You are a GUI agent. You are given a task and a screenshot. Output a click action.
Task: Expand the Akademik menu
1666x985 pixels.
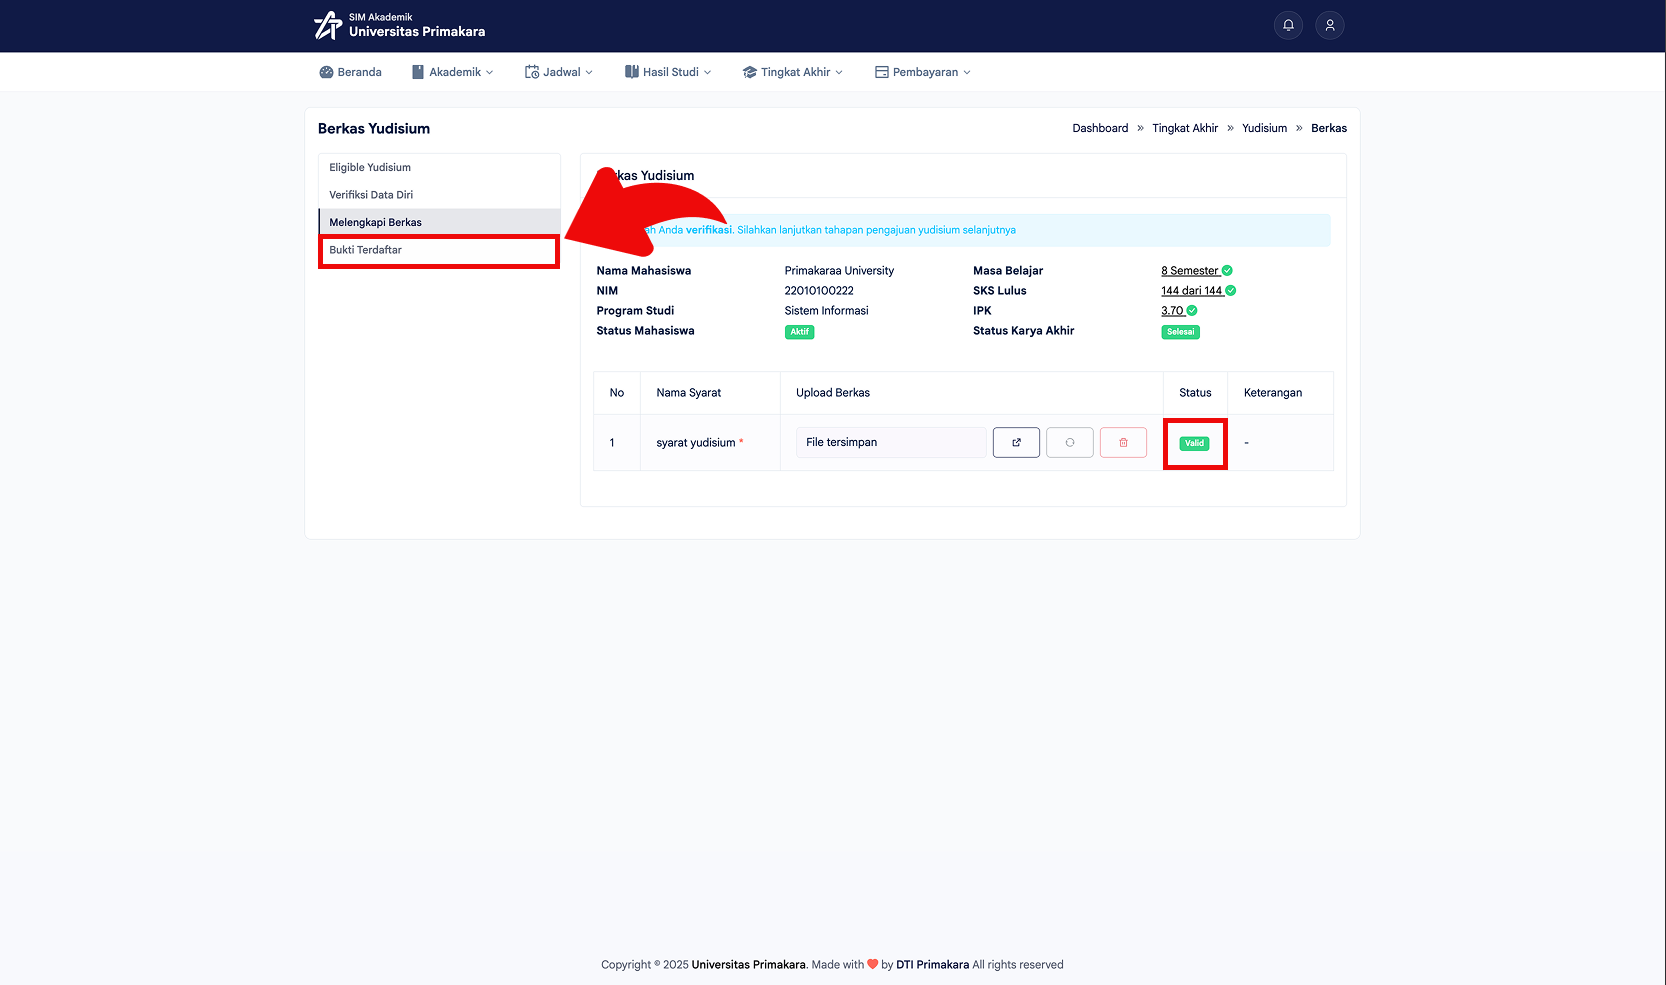tap(453, 72)
